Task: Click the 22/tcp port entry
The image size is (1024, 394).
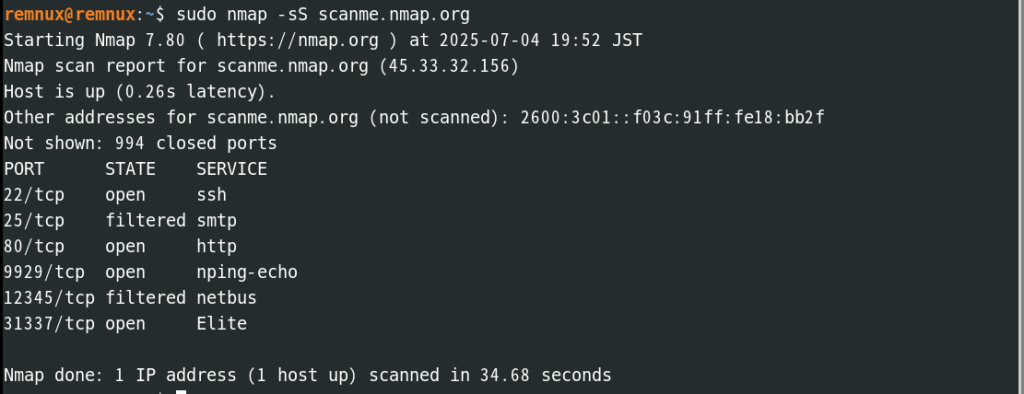Action: (34, 195)
